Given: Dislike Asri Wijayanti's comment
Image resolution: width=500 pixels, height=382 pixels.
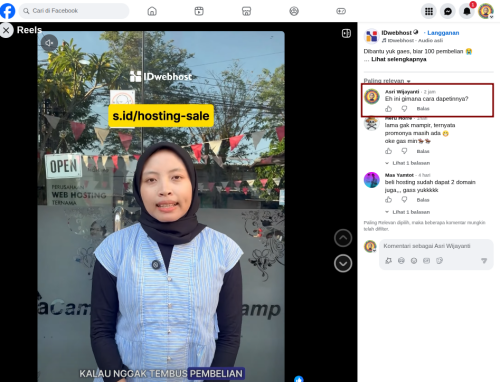Looking at the screenshot, I should click(x=404, y=109).
